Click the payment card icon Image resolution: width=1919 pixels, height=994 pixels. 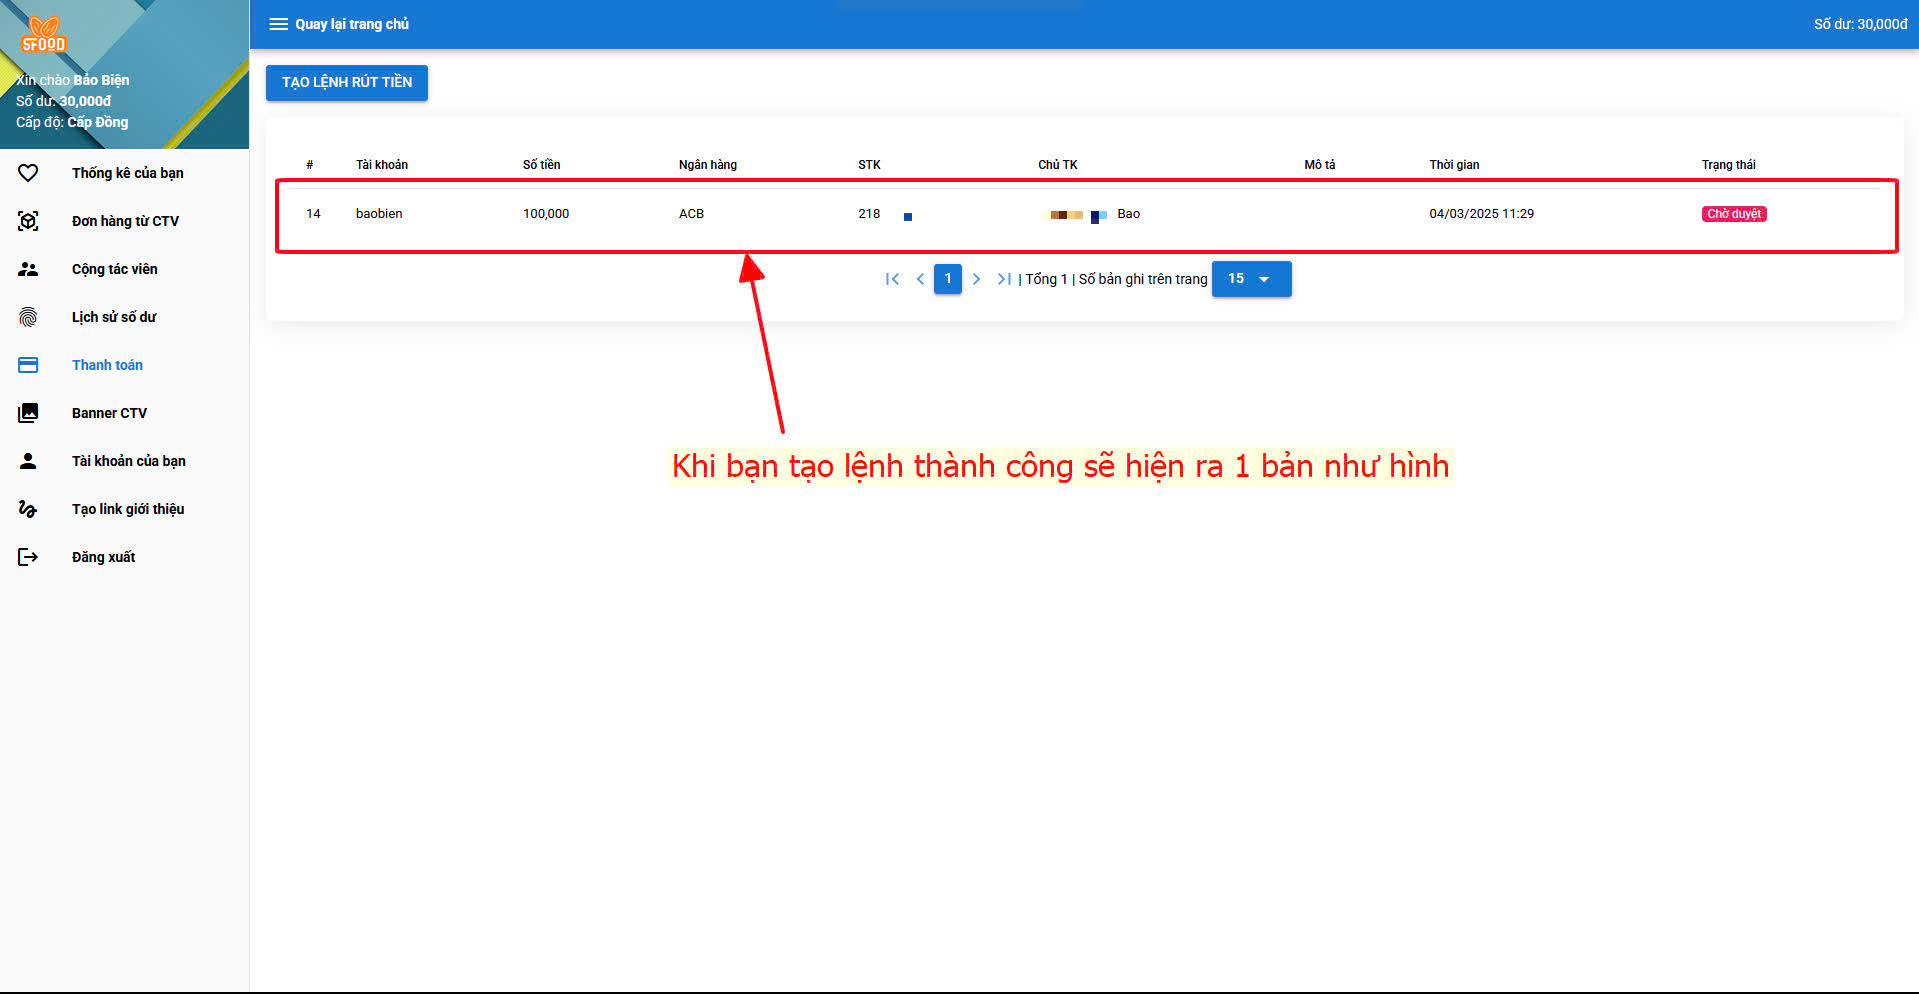[x=28, y=365]
